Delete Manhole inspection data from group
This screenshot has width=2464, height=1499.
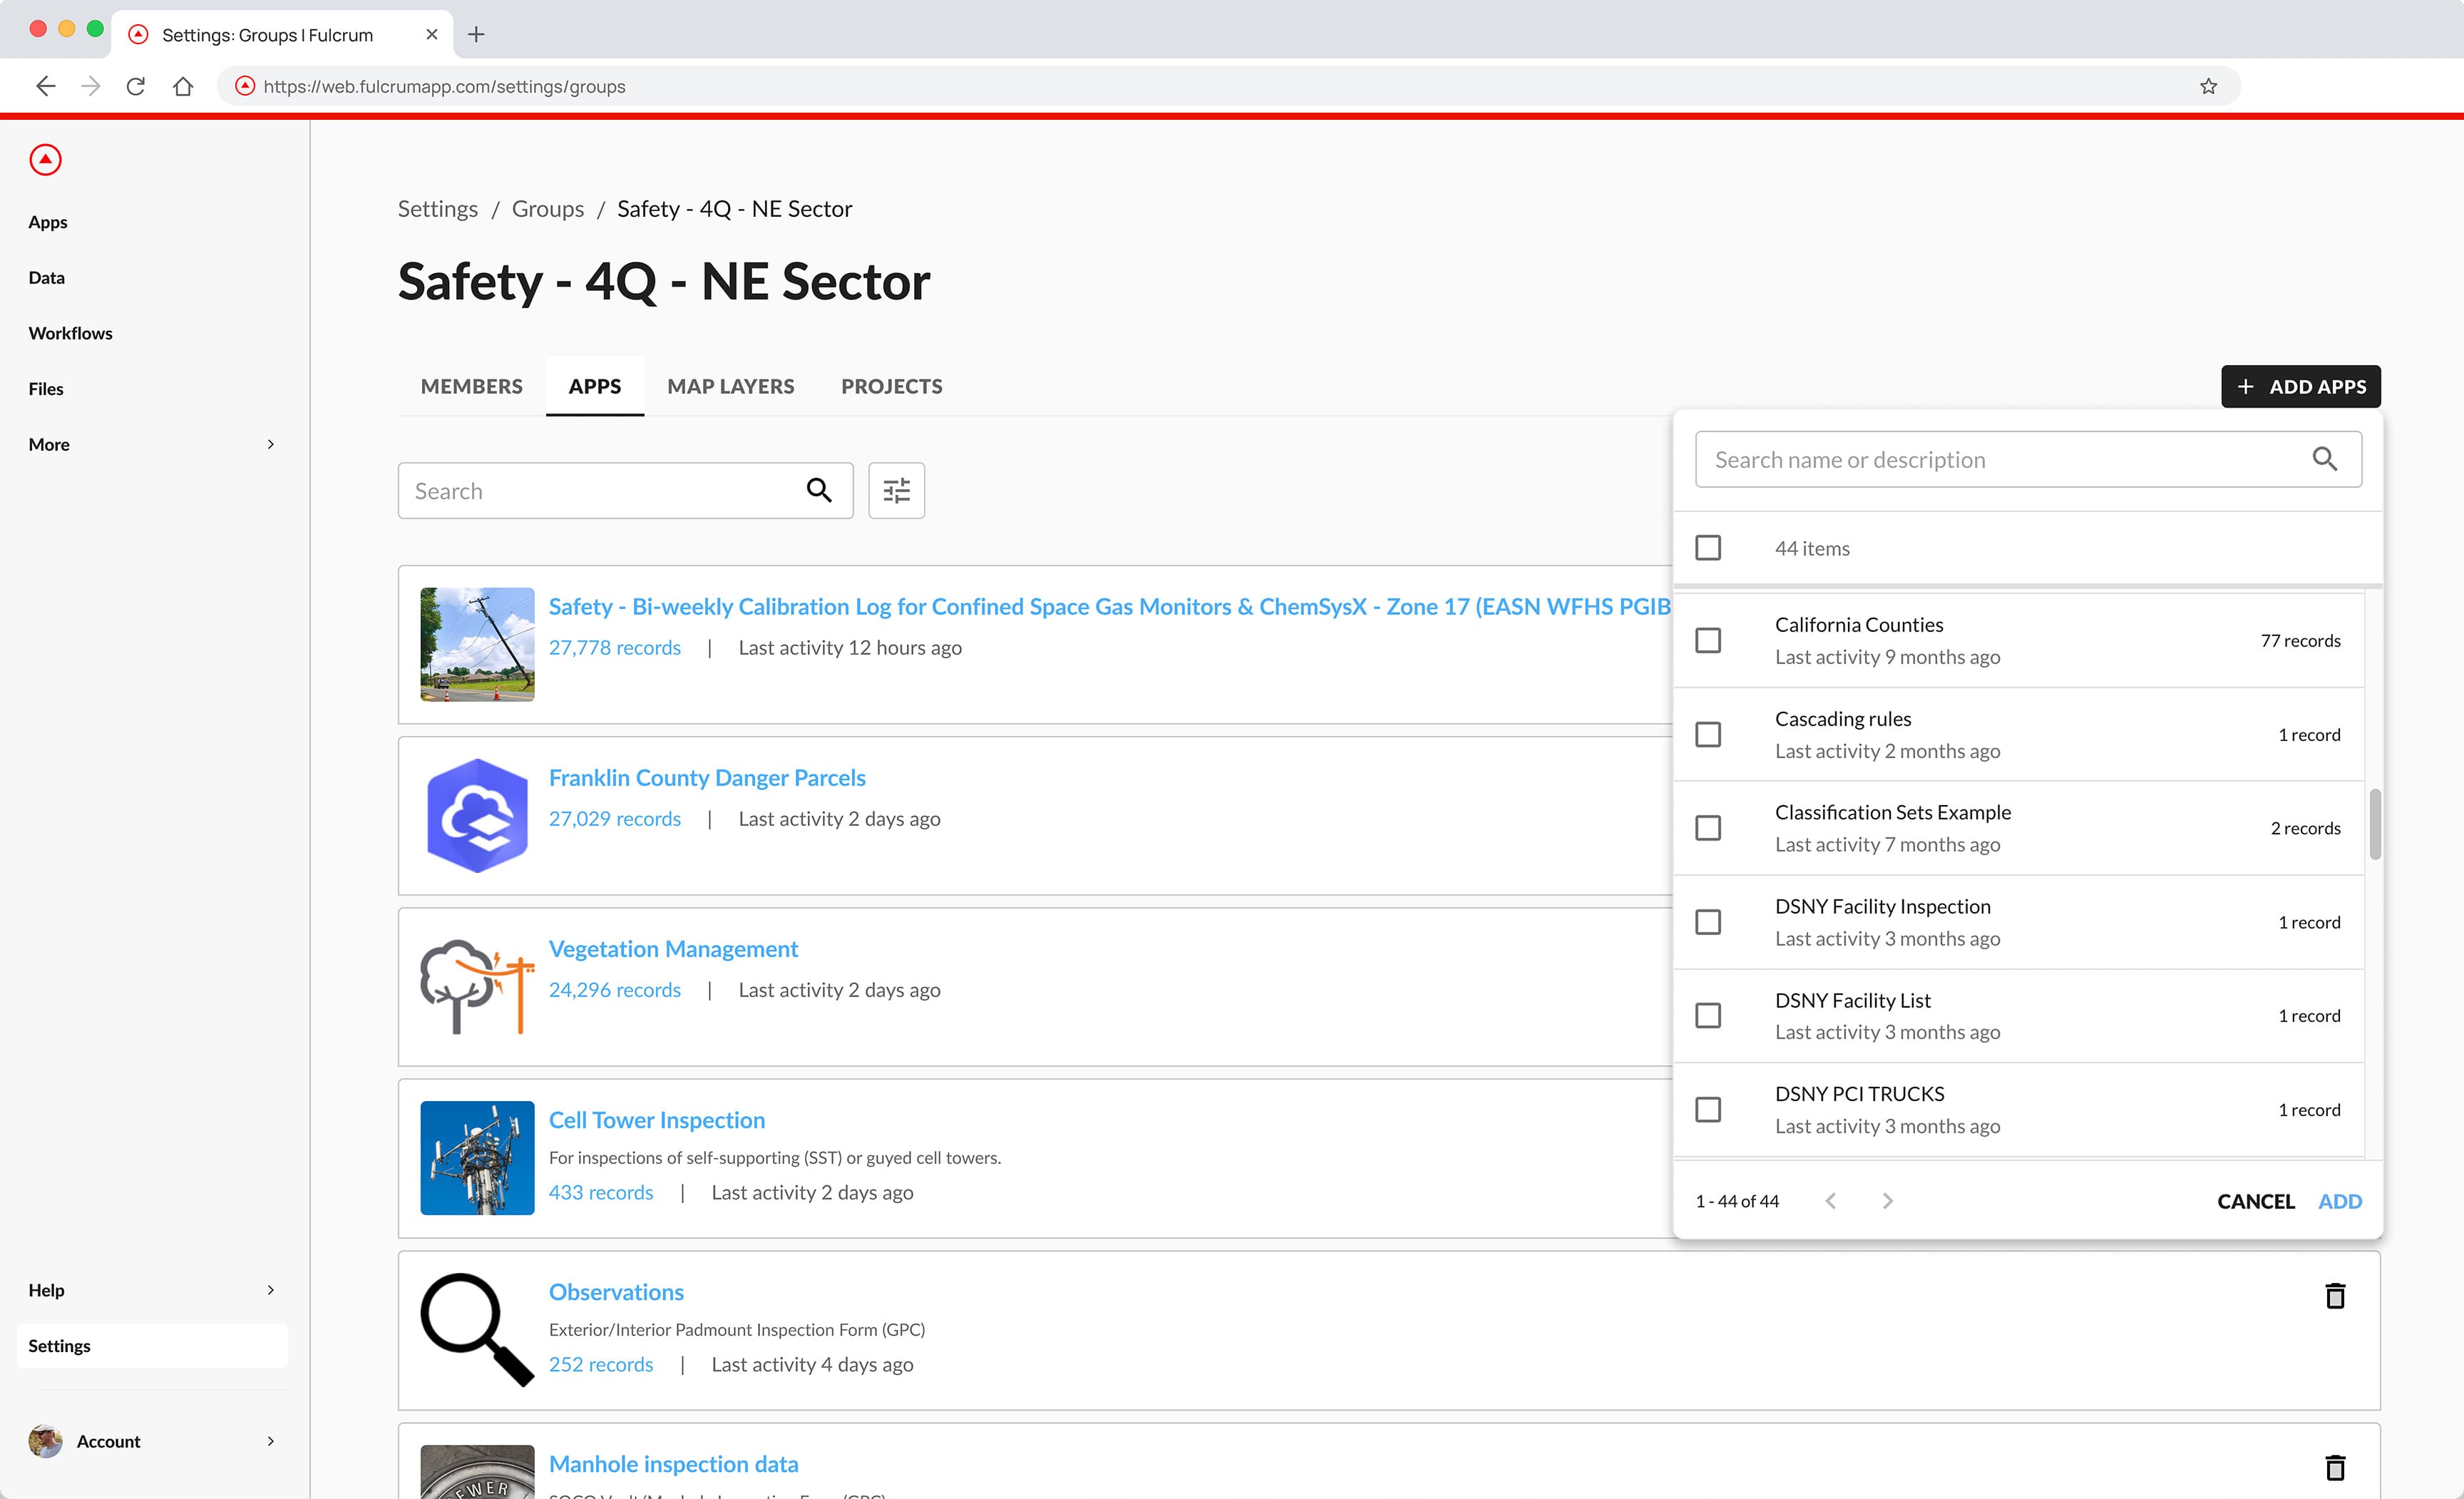2335,1467
